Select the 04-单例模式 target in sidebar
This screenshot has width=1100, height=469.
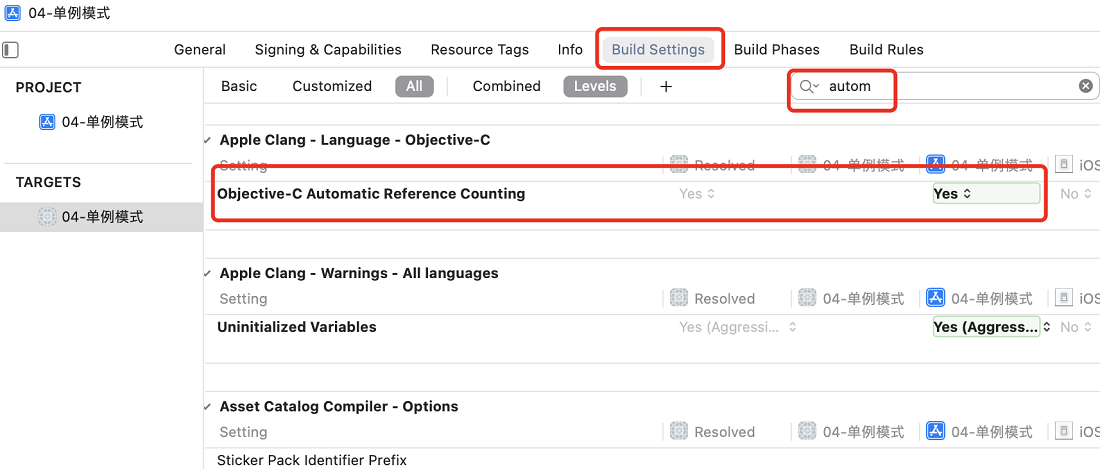[90, 217]
